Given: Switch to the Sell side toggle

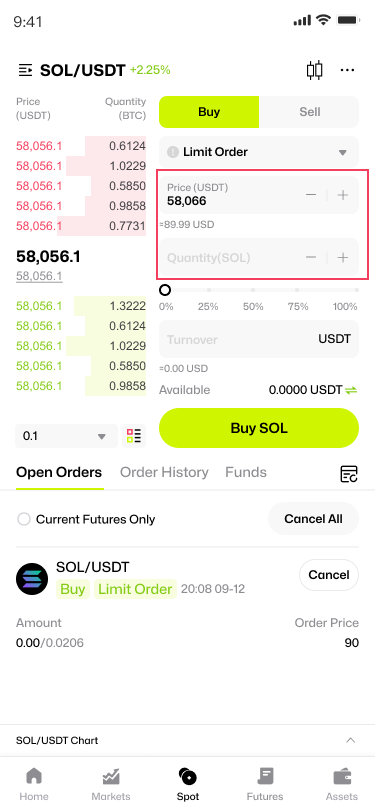Looking at the screenshot, I should tap(309, 112).
